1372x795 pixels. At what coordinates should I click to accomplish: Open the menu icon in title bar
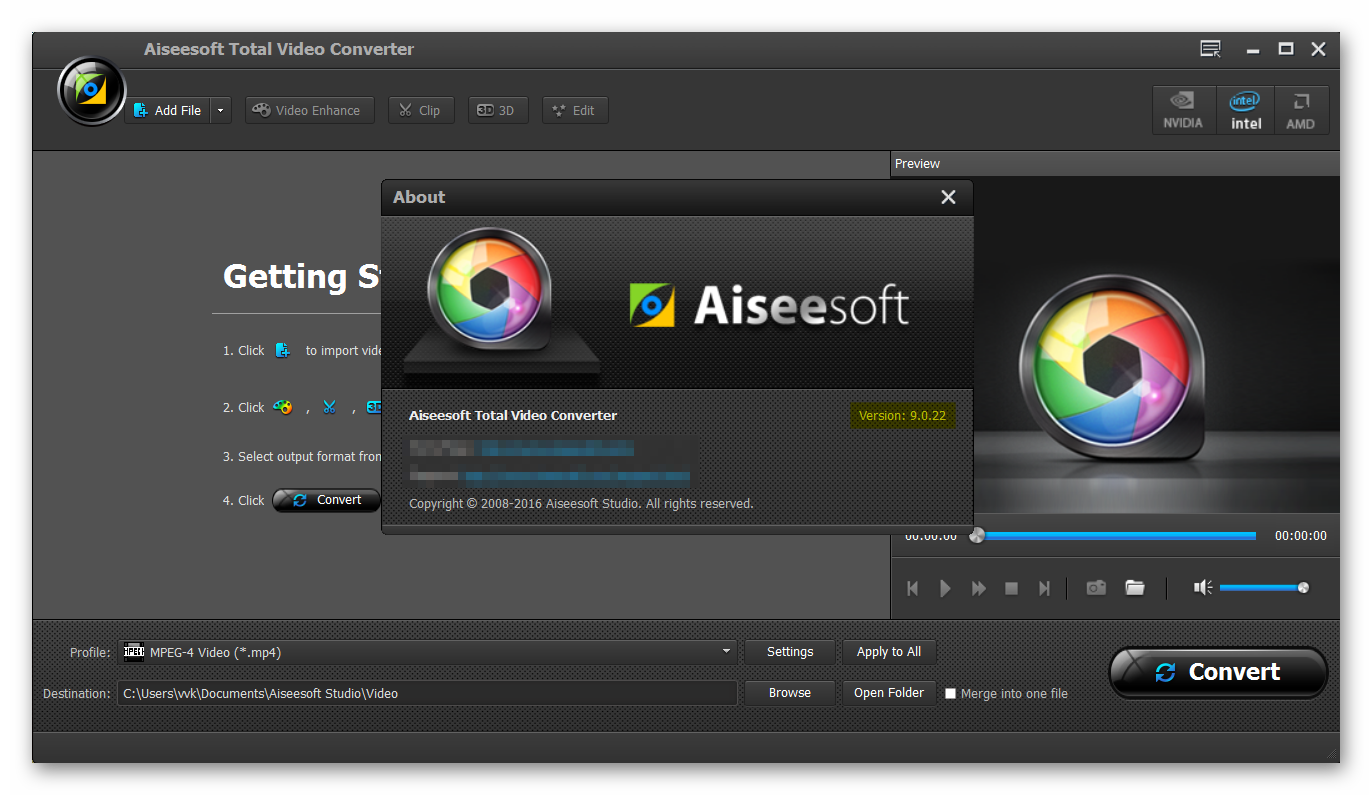click(x=1211, y=49)
